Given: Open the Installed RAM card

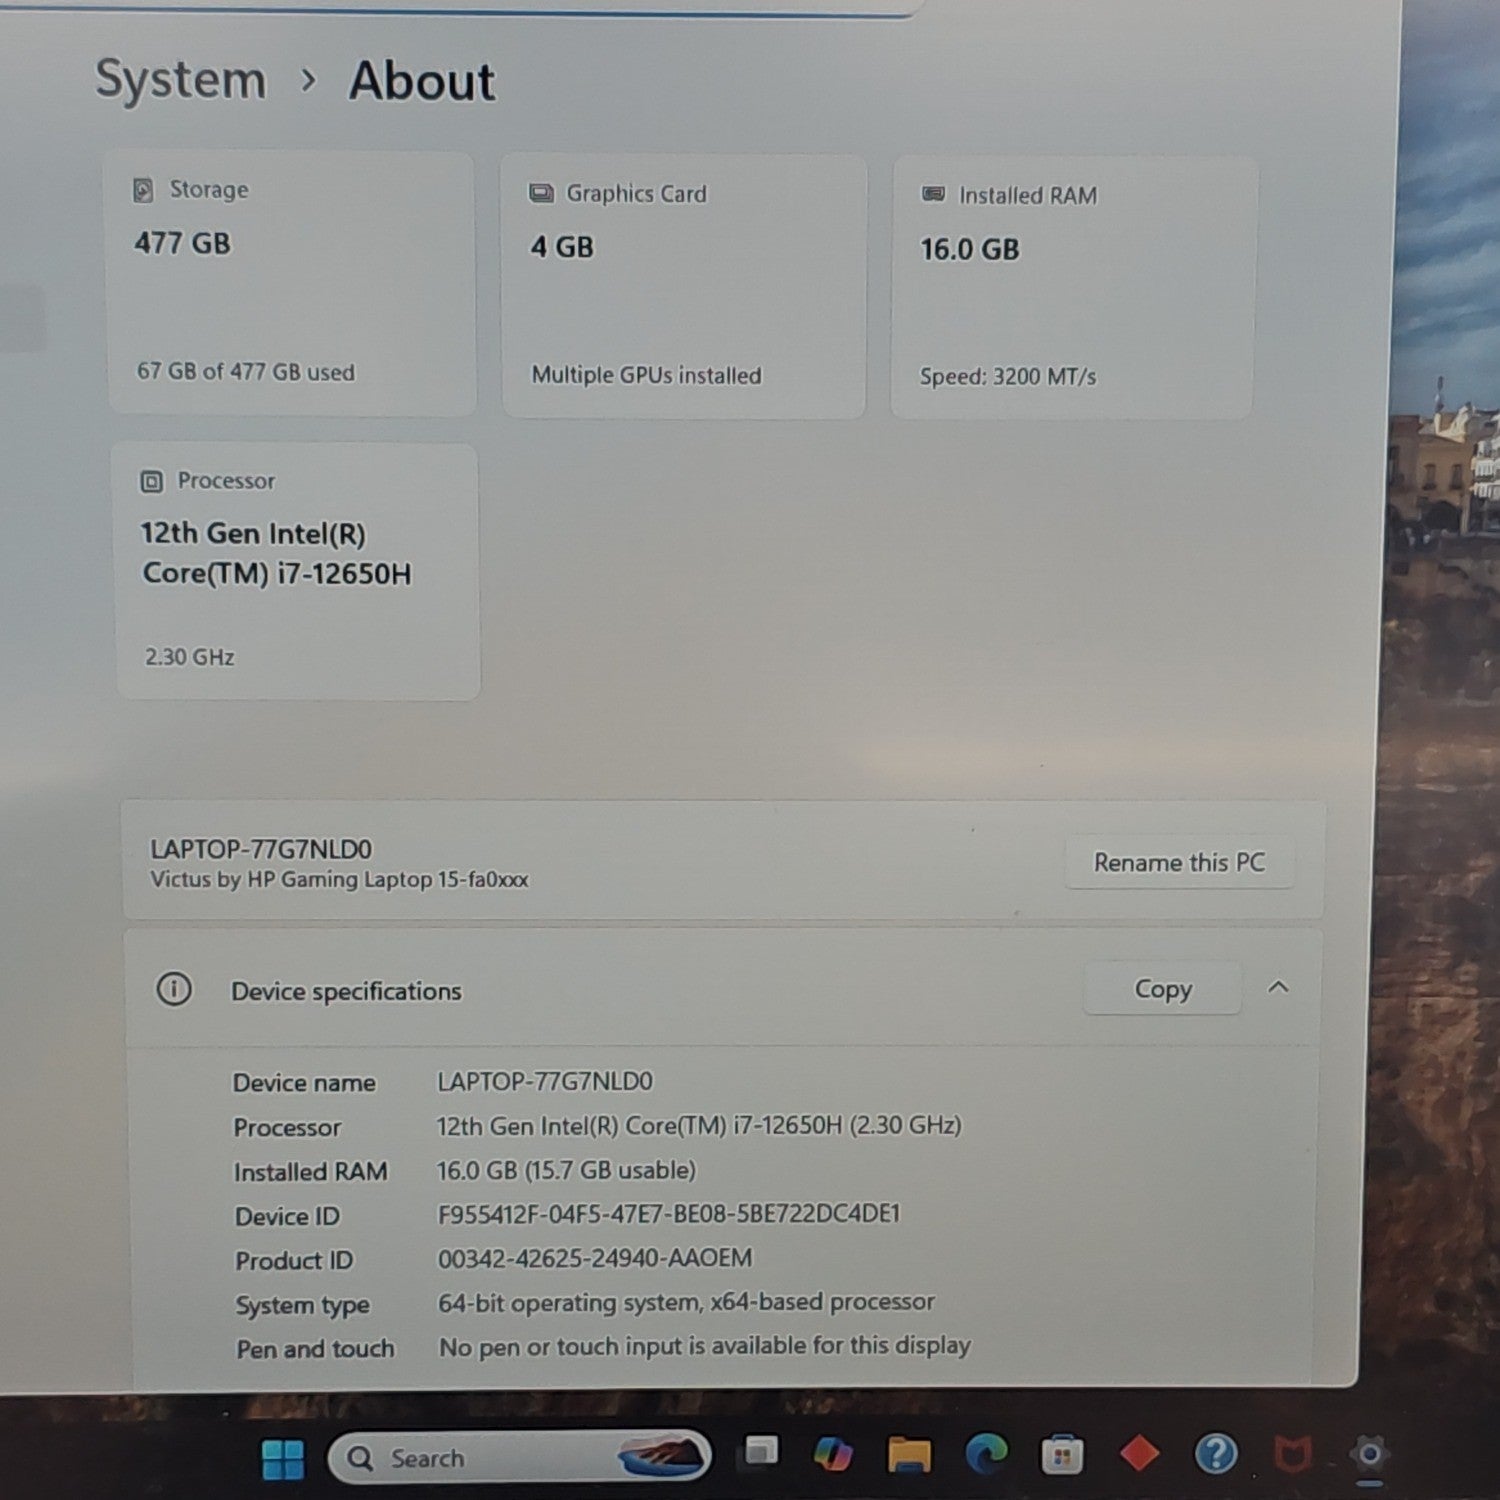Looking at the screenshot, I should click(x=1073, y=287).
